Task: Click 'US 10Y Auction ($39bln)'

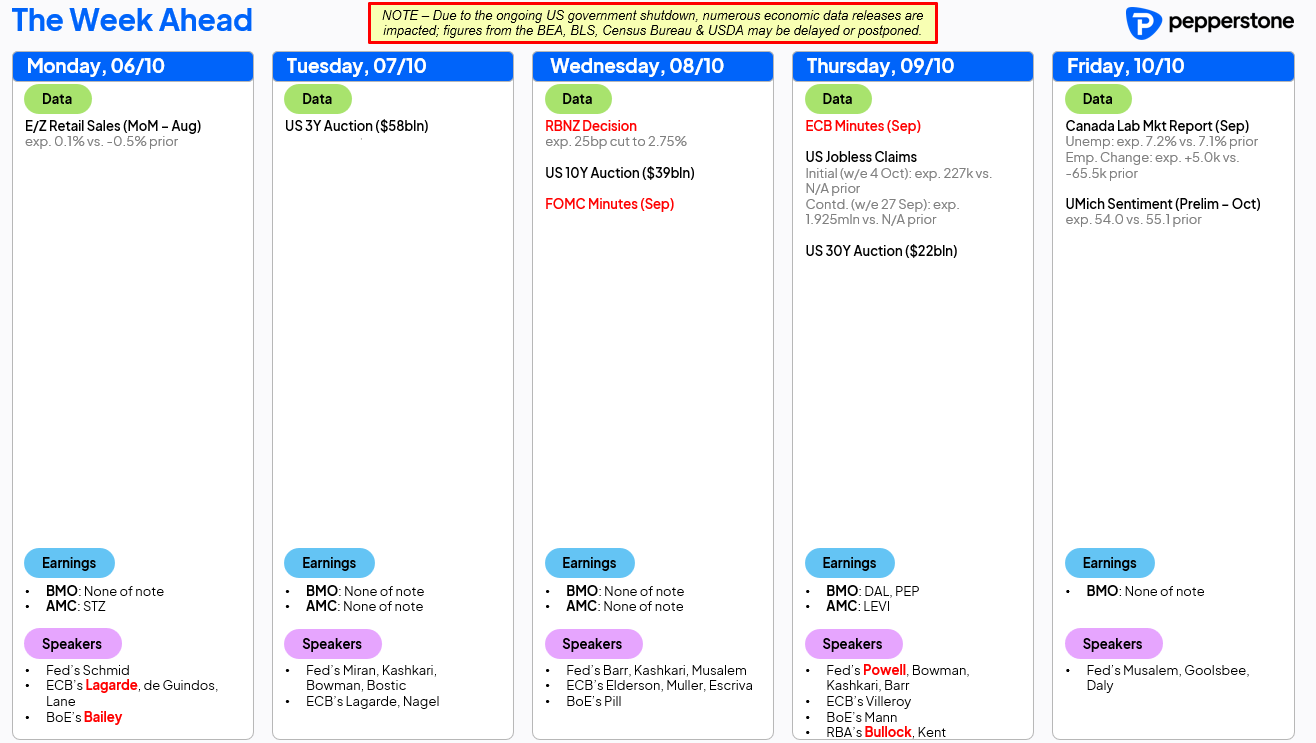Action: pos(620,173)
